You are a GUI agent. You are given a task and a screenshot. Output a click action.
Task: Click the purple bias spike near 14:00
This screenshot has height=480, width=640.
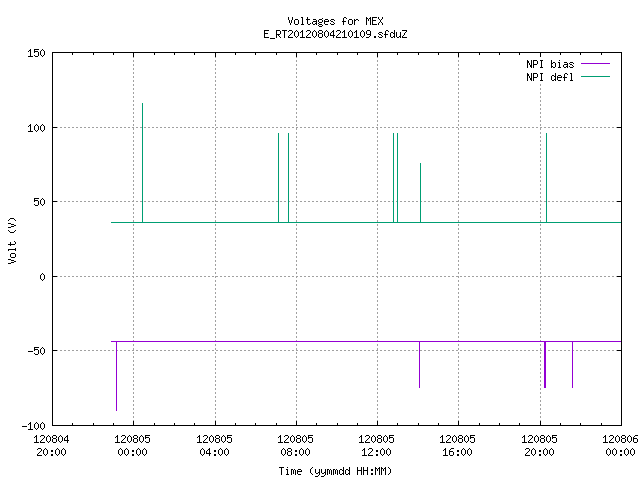pos(419,364)
